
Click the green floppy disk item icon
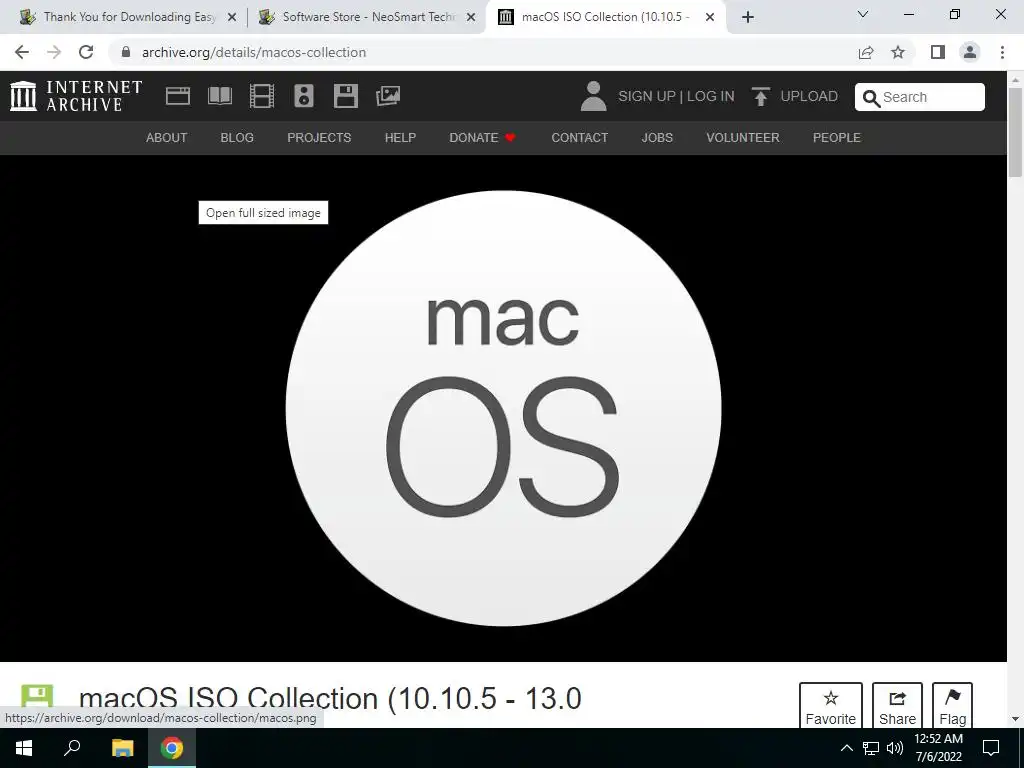(x=37, y=696)
